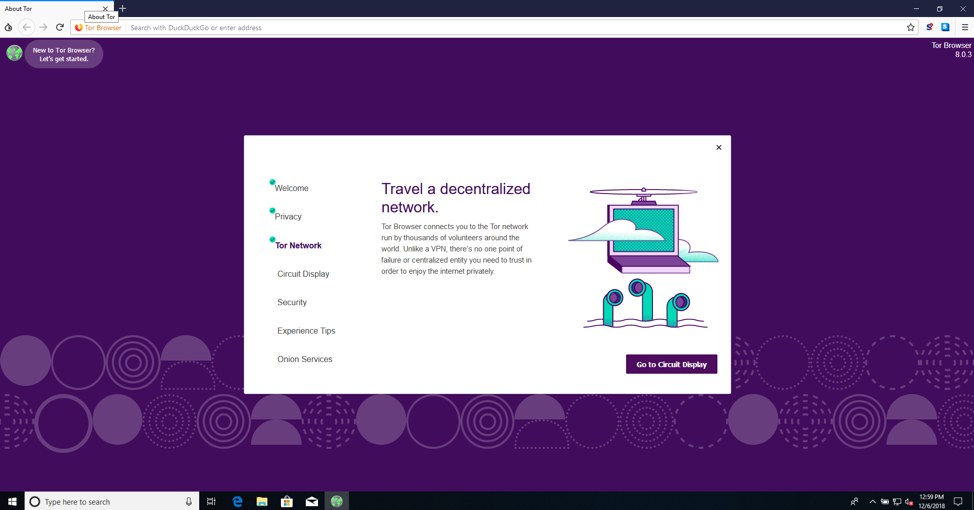This screenshot has height=510, width=974.
Task: Open the hamburger application menu
Action: click(965, 27)
